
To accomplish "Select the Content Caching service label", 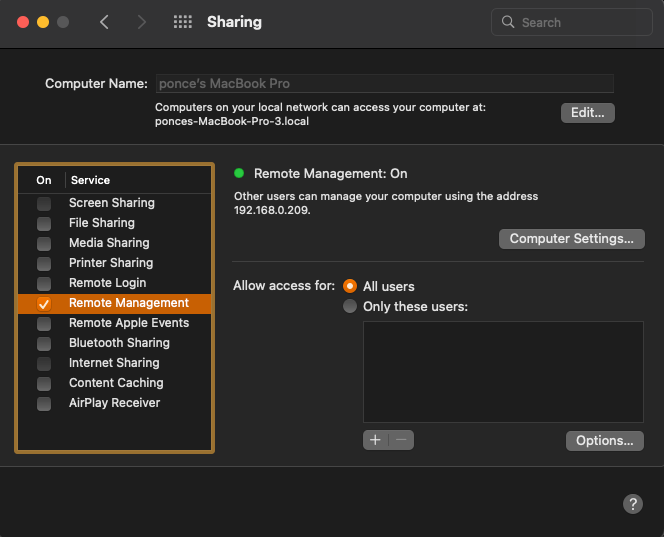I will coord(116,382).
